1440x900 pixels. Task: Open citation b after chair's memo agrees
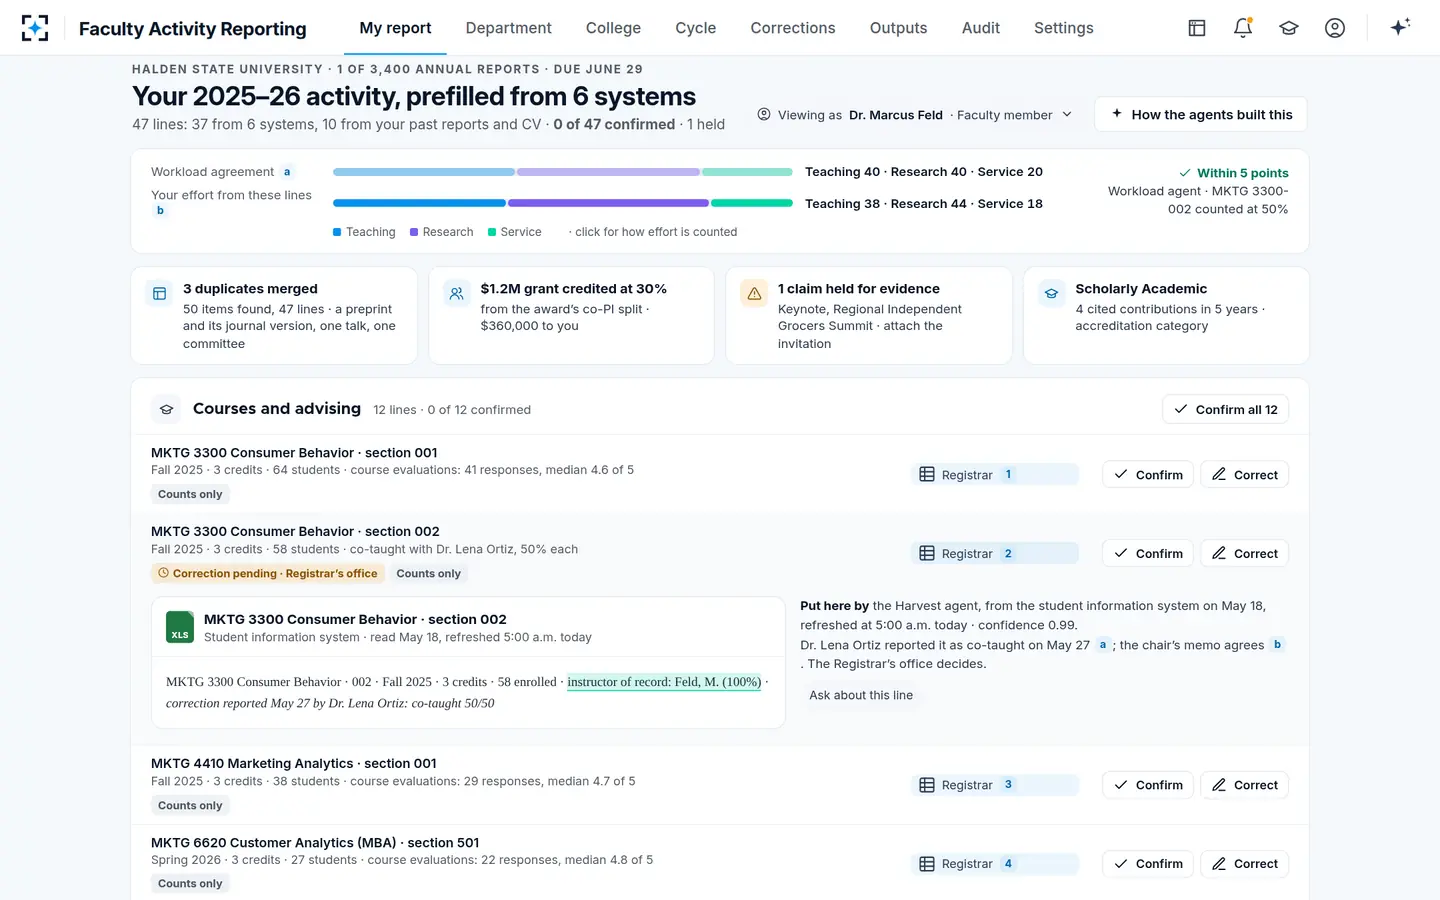pyautogui.click(x=1277, y=645)
